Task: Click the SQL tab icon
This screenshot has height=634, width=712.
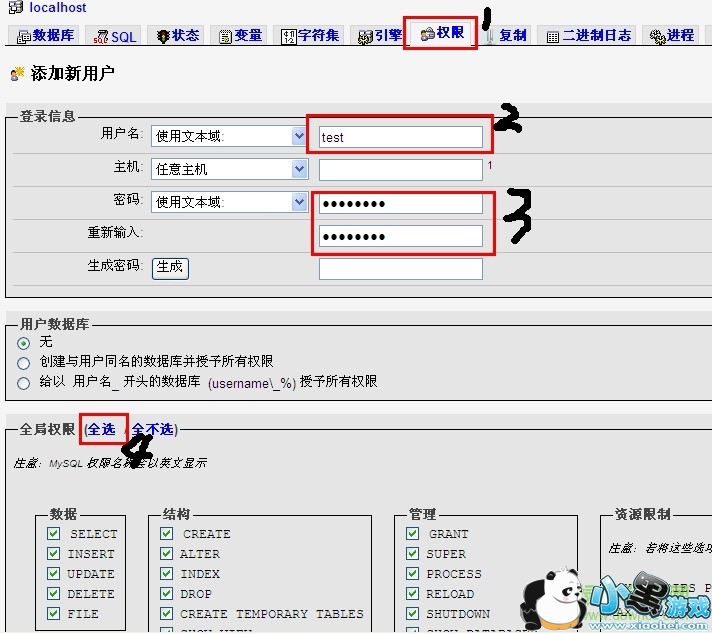Action: pos(100,36)
